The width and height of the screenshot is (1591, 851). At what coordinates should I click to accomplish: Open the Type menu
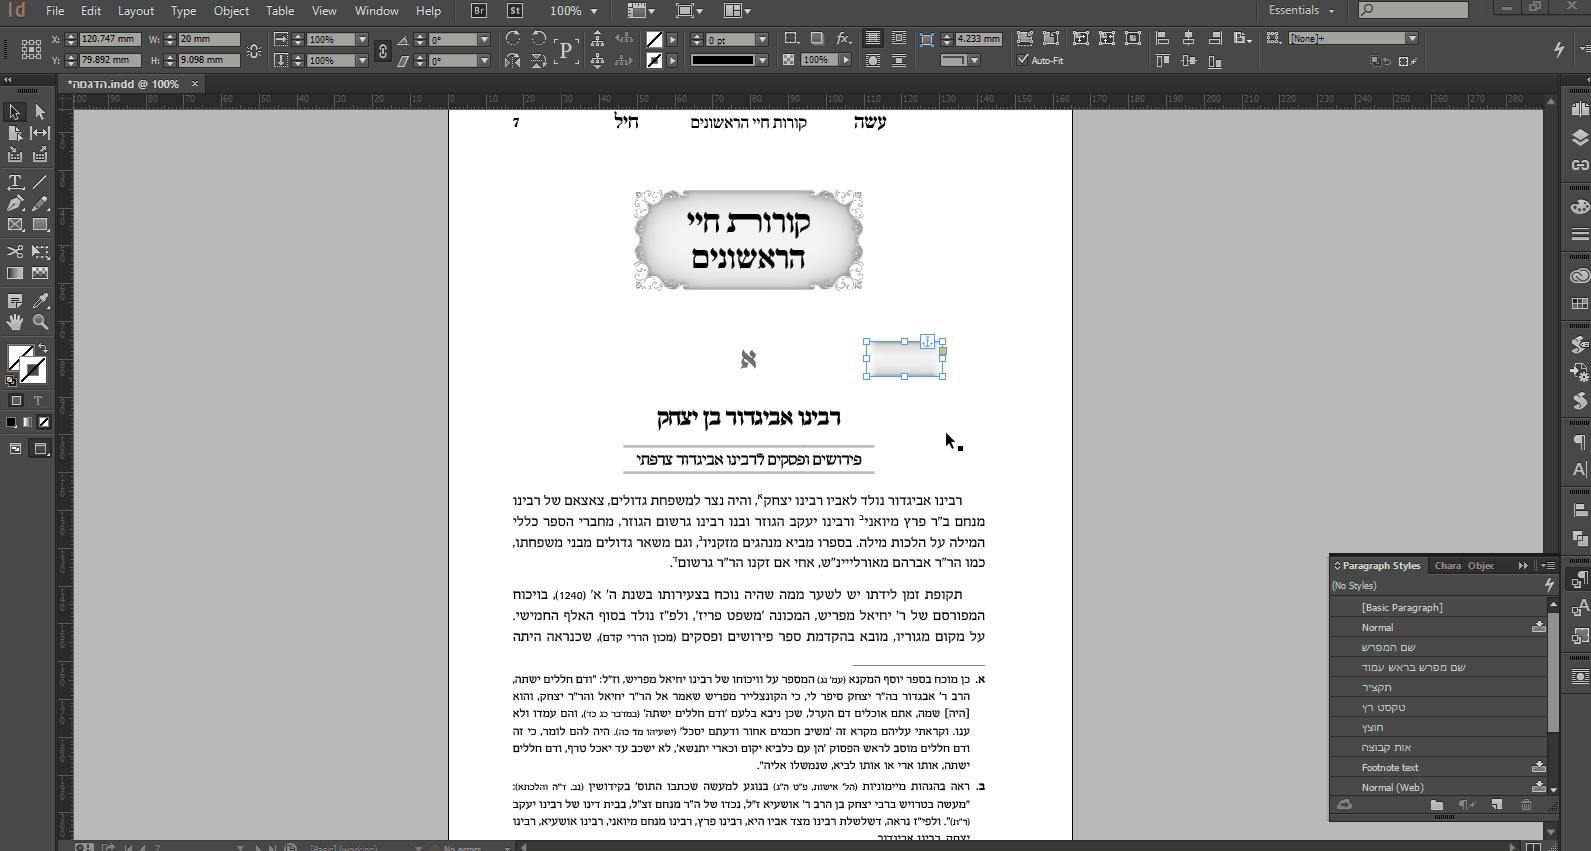183,11
